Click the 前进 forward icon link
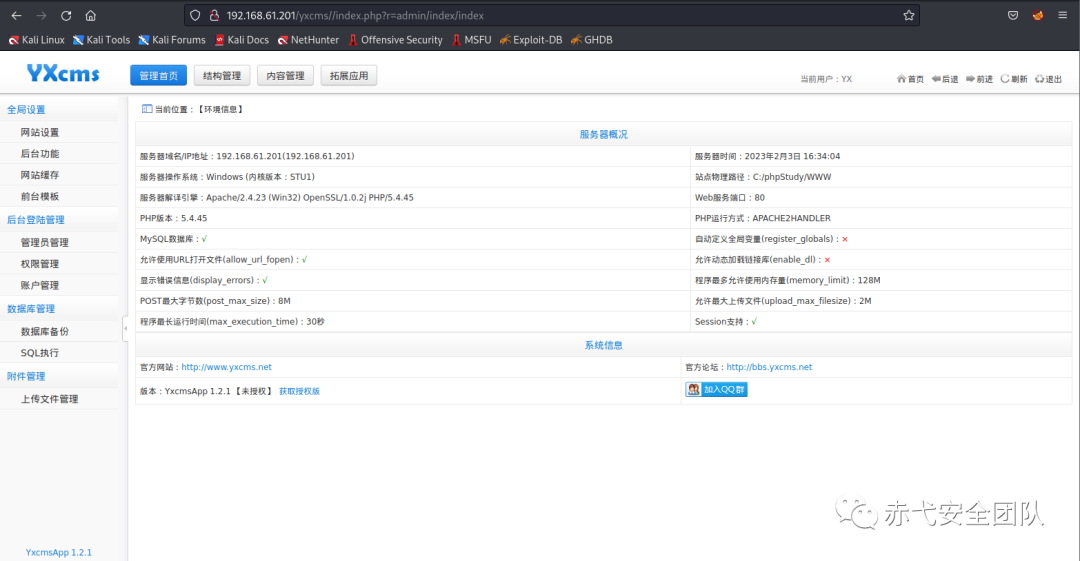This screenshot has width=1080, height=561. [x=979, y=79]
